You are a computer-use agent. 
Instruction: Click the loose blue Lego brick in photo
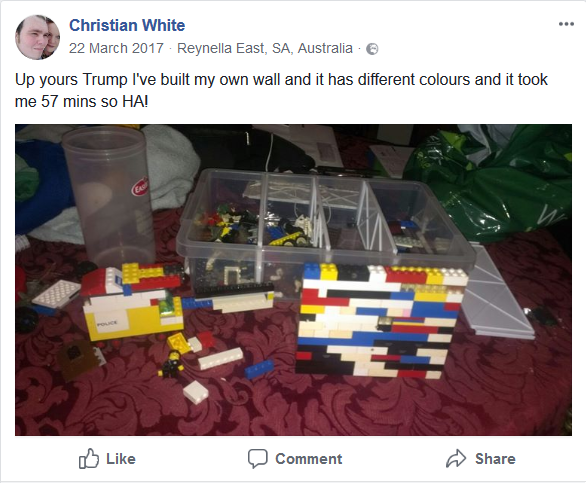pyautogui.click(x=259, y=369)
